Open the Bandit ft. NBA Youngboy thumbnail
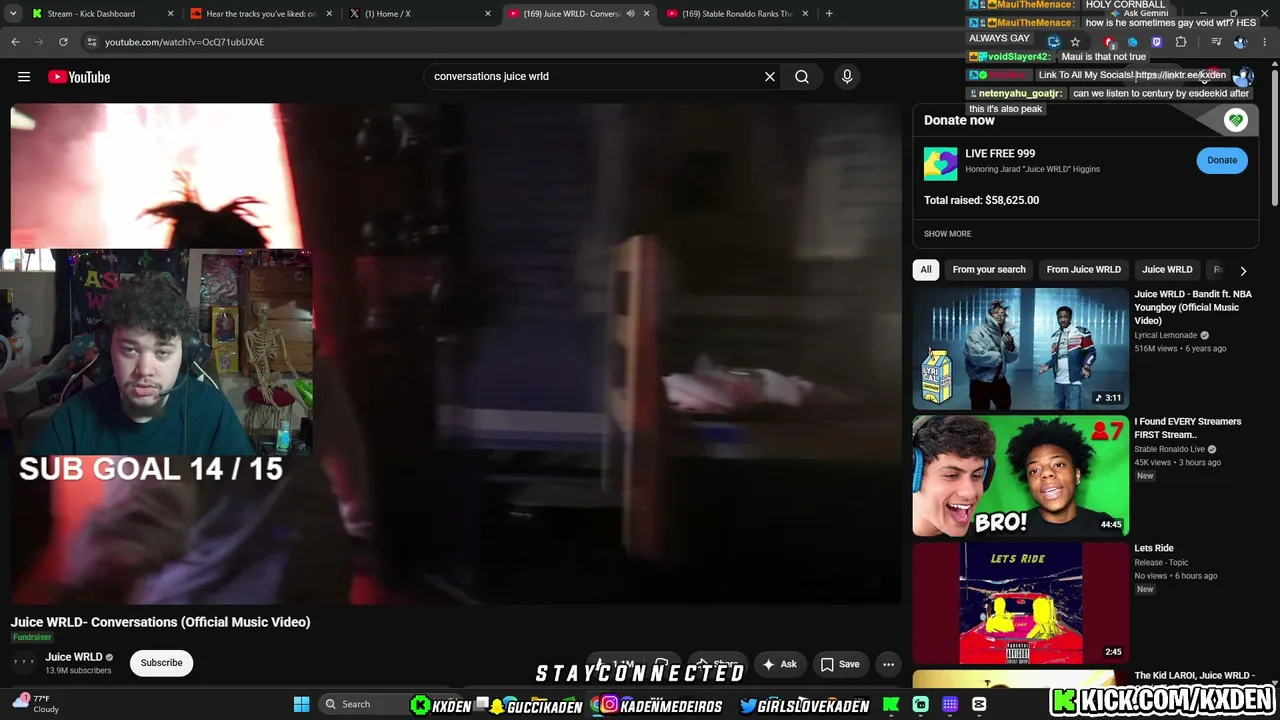This screenshot has height=720, width=1280. [x=1020, y=349]
